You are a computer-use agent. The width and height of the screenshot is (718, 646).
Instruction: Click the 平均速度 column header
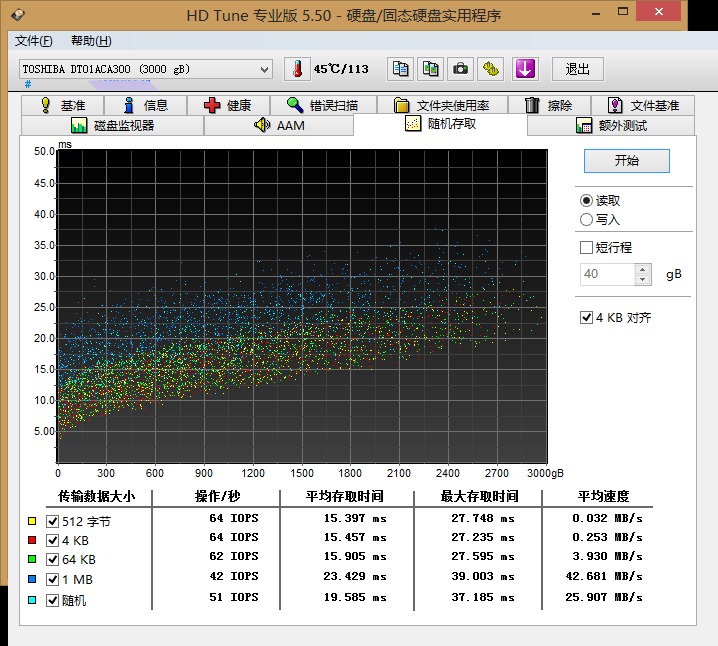tap(603, 496)
